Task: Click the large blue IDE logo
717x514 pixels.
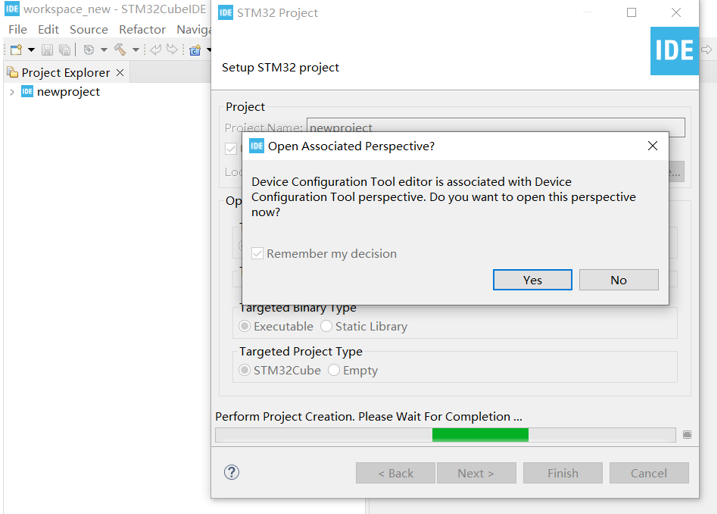Action: point(674,51)
